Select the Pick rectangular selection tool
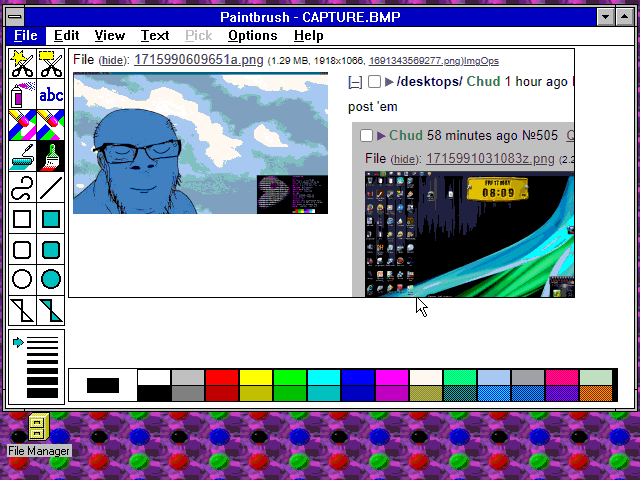Image resolution: width=640 pixels, height=480 pixels. click(51, 65)
